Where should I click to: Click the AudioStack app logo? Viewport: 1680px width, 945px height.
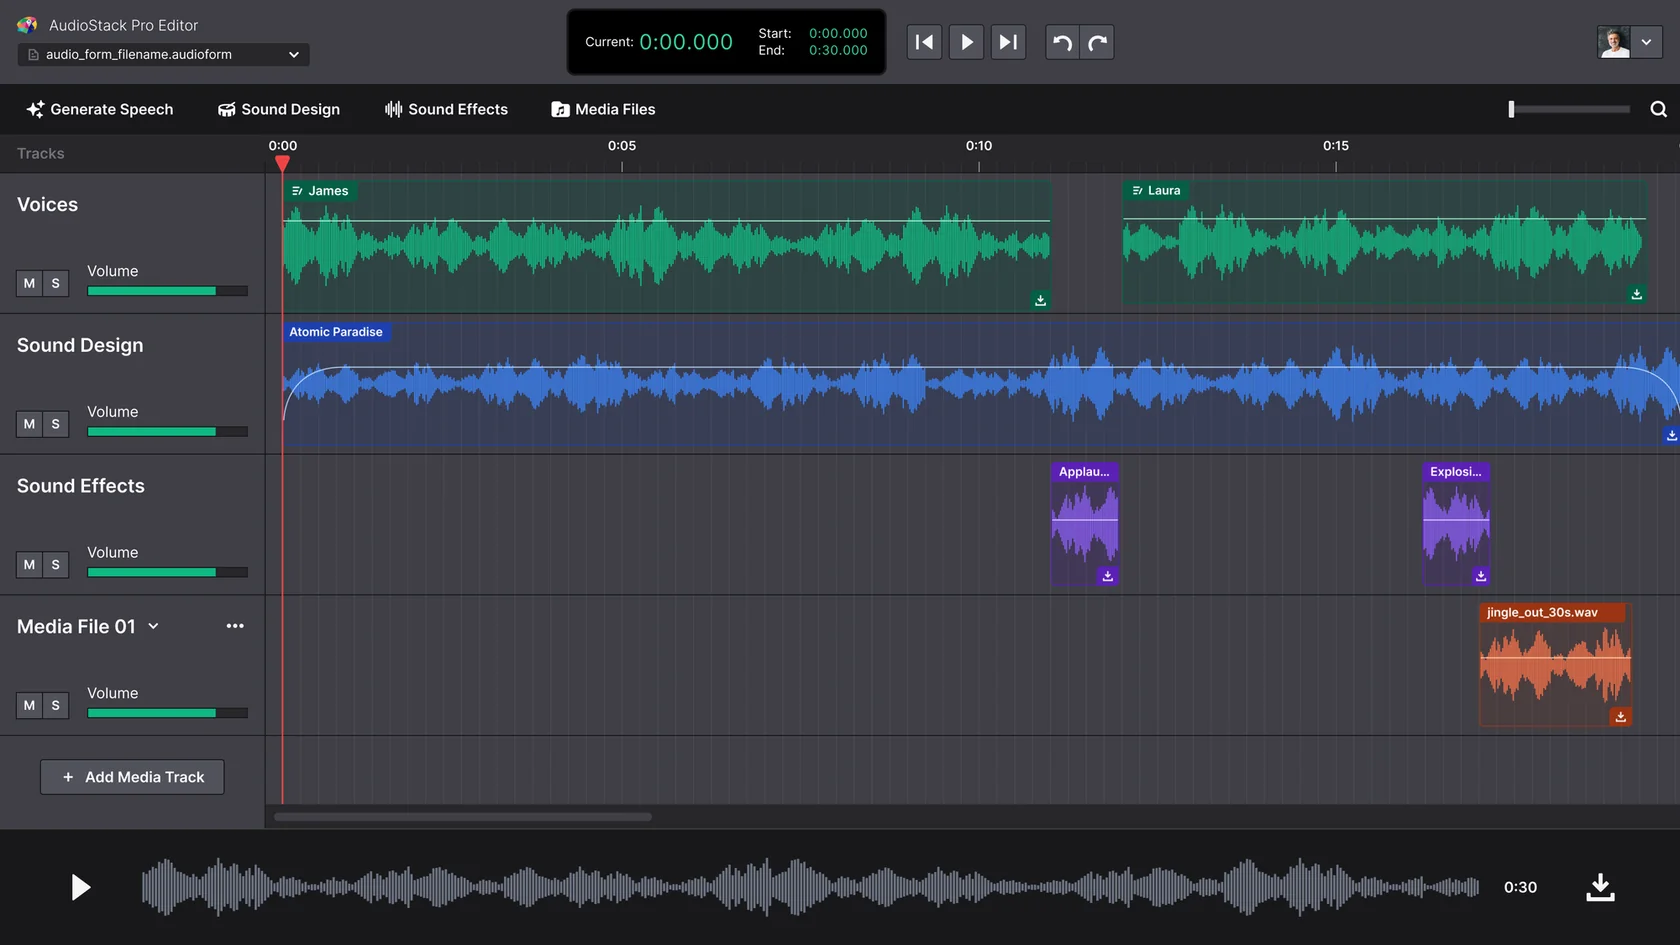coord(27,25)
